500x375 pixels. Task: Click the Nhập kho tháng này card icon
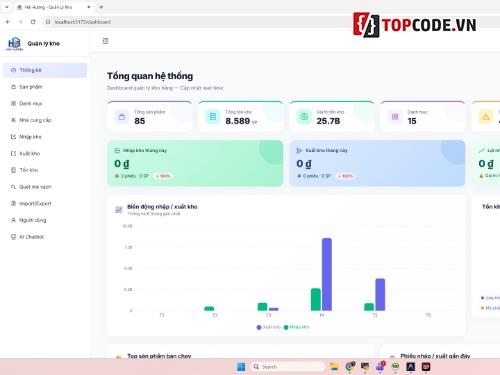[x=117, y=151]
